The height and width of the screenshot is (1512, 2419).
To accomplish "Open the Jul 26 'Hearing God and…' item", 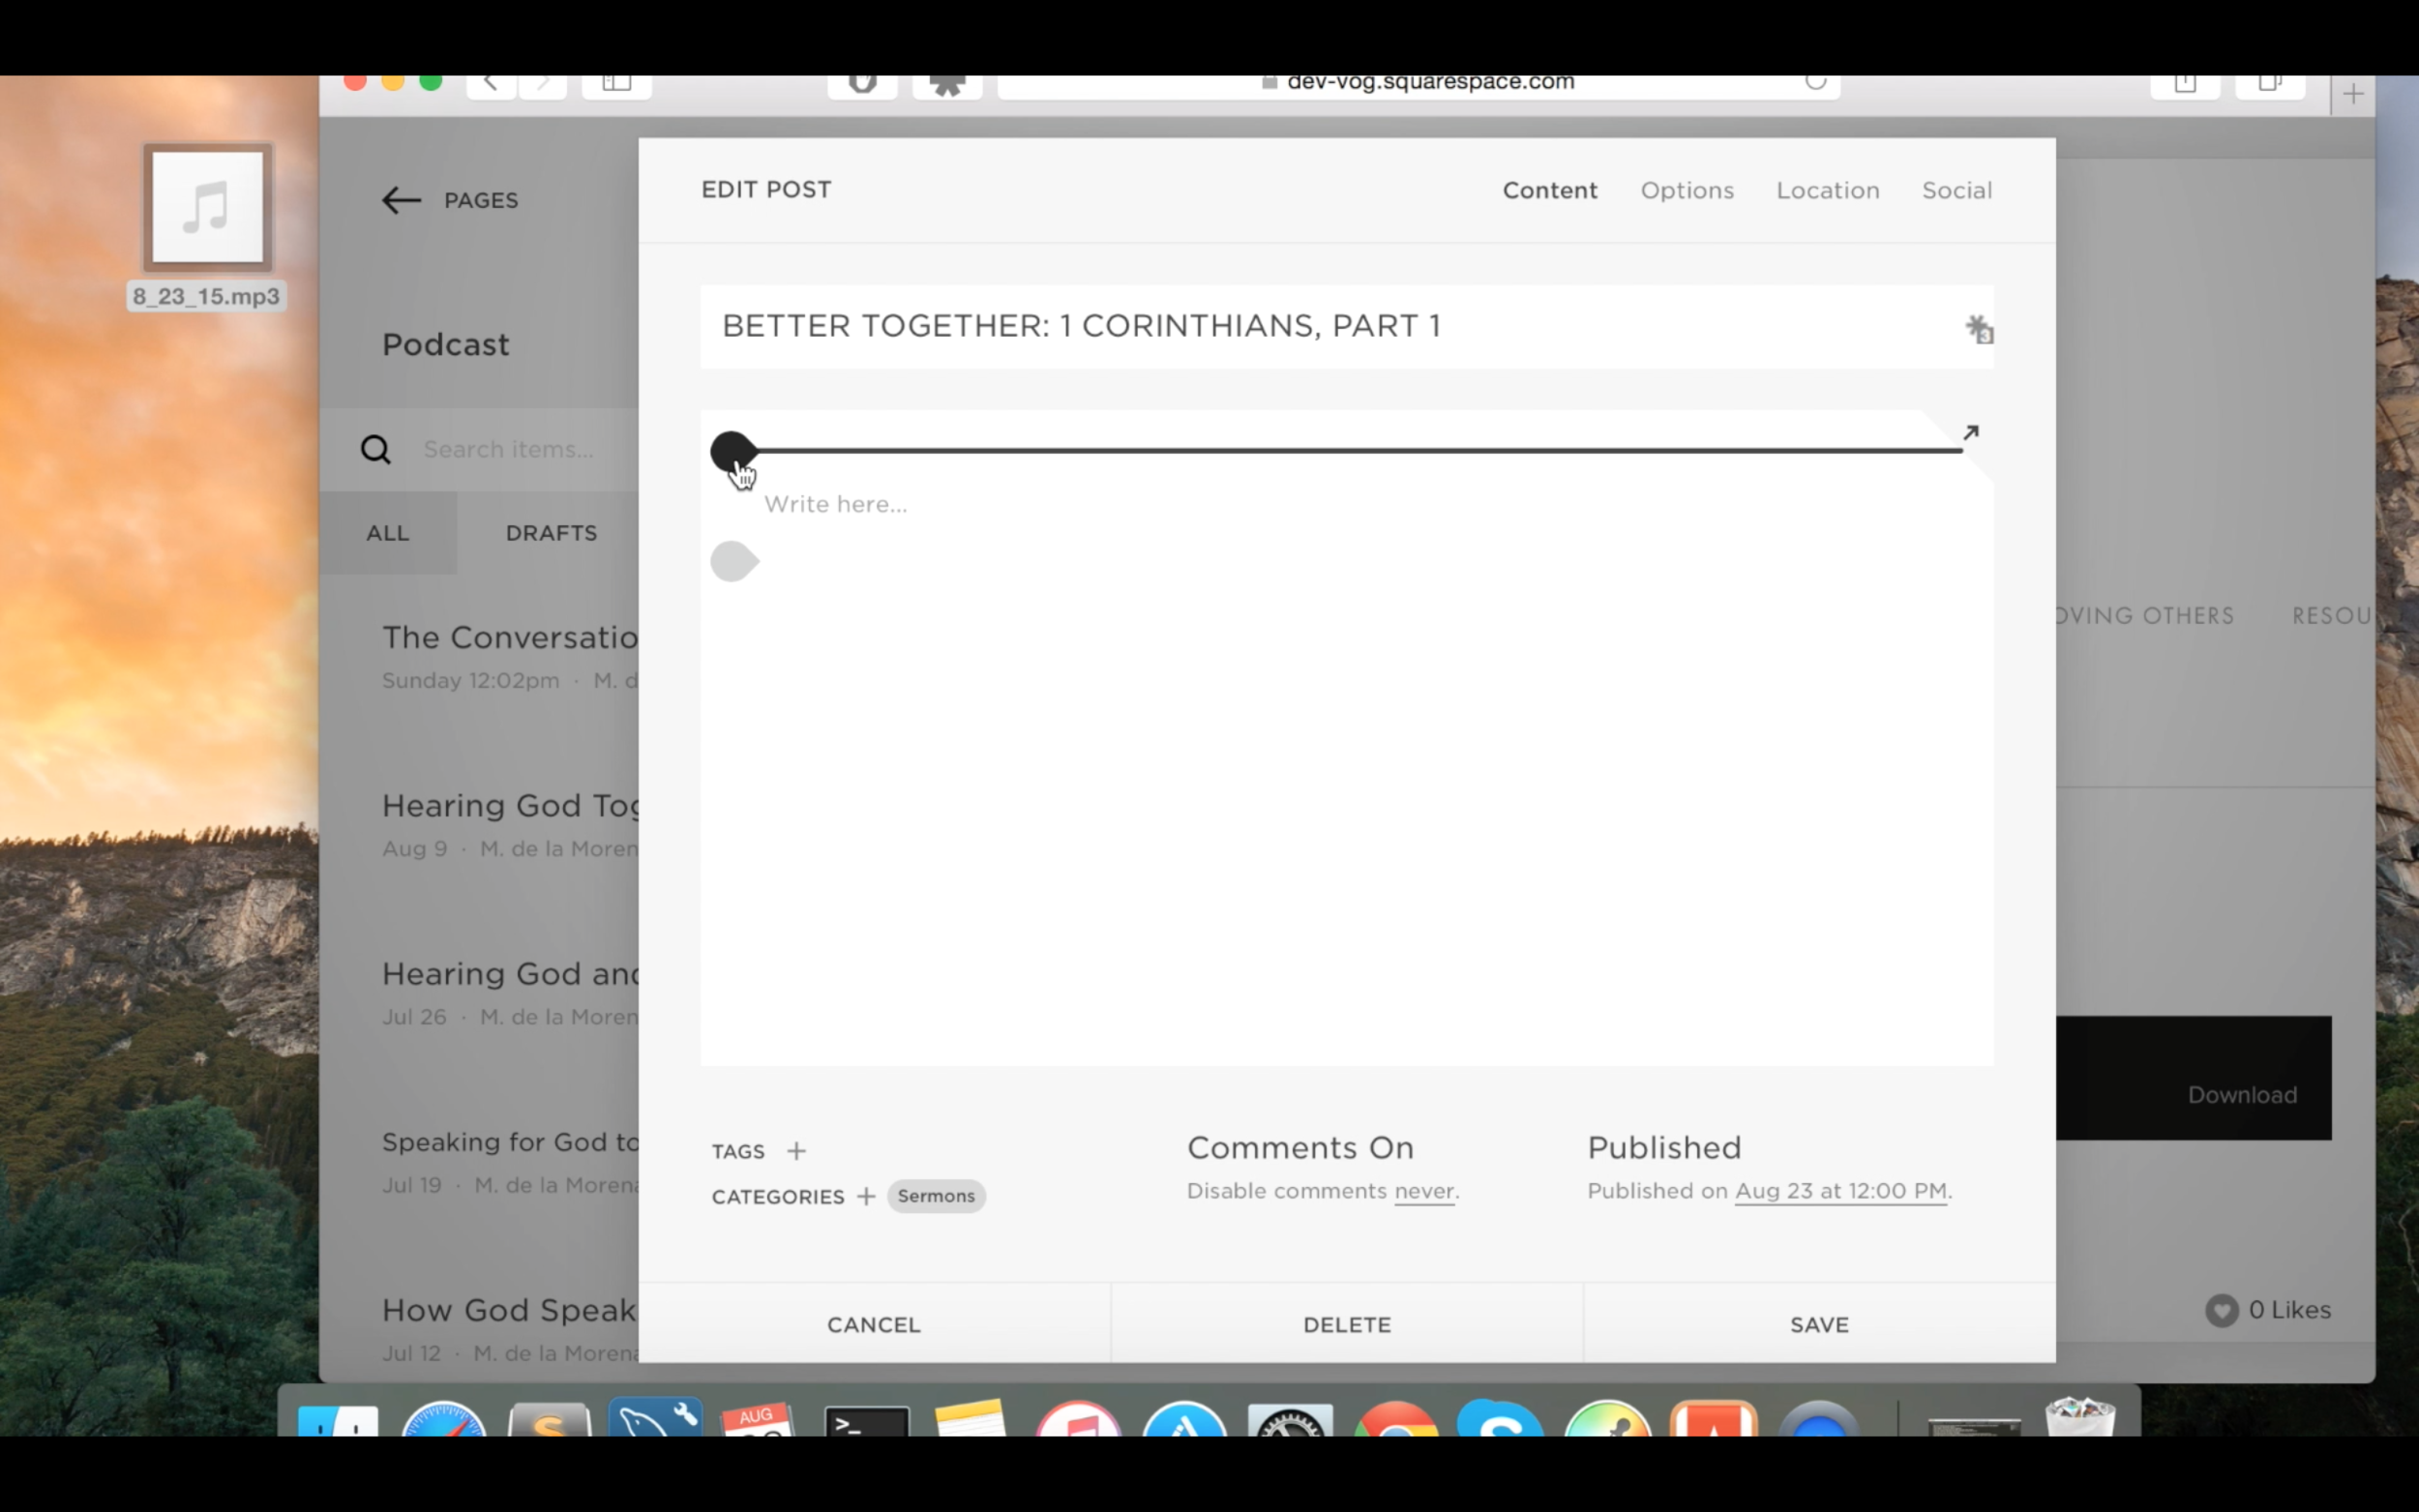I will click(x=509, y=994).
